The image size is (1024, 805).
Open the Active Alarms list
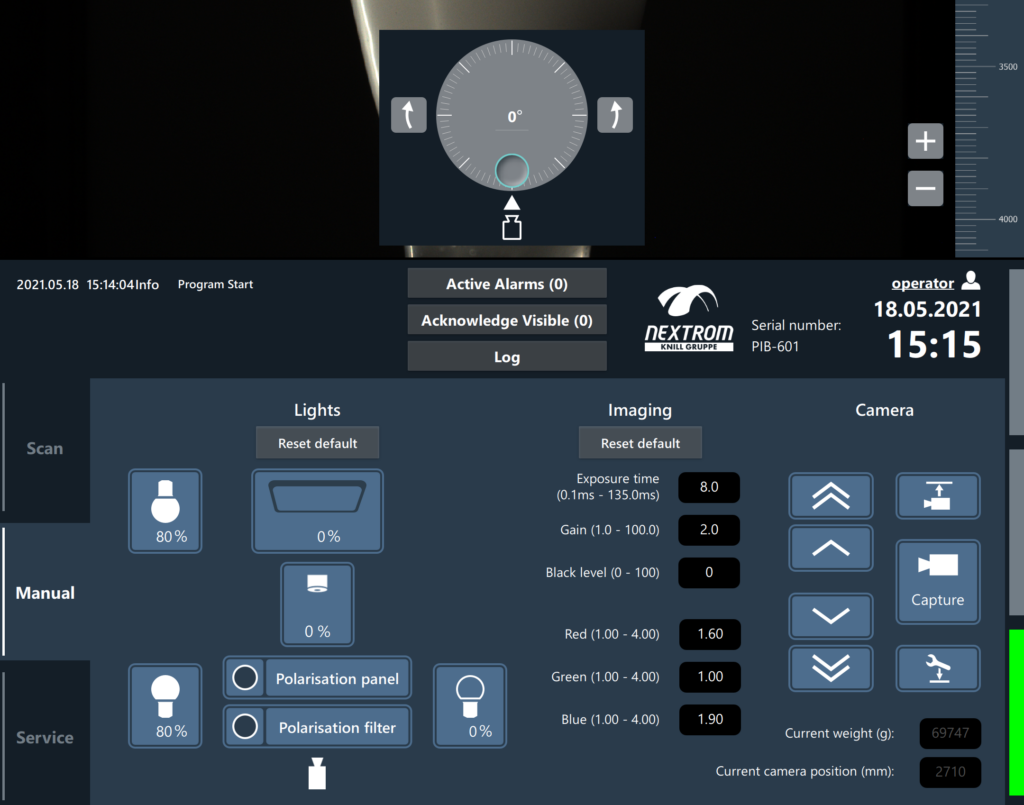click(507, 284)
